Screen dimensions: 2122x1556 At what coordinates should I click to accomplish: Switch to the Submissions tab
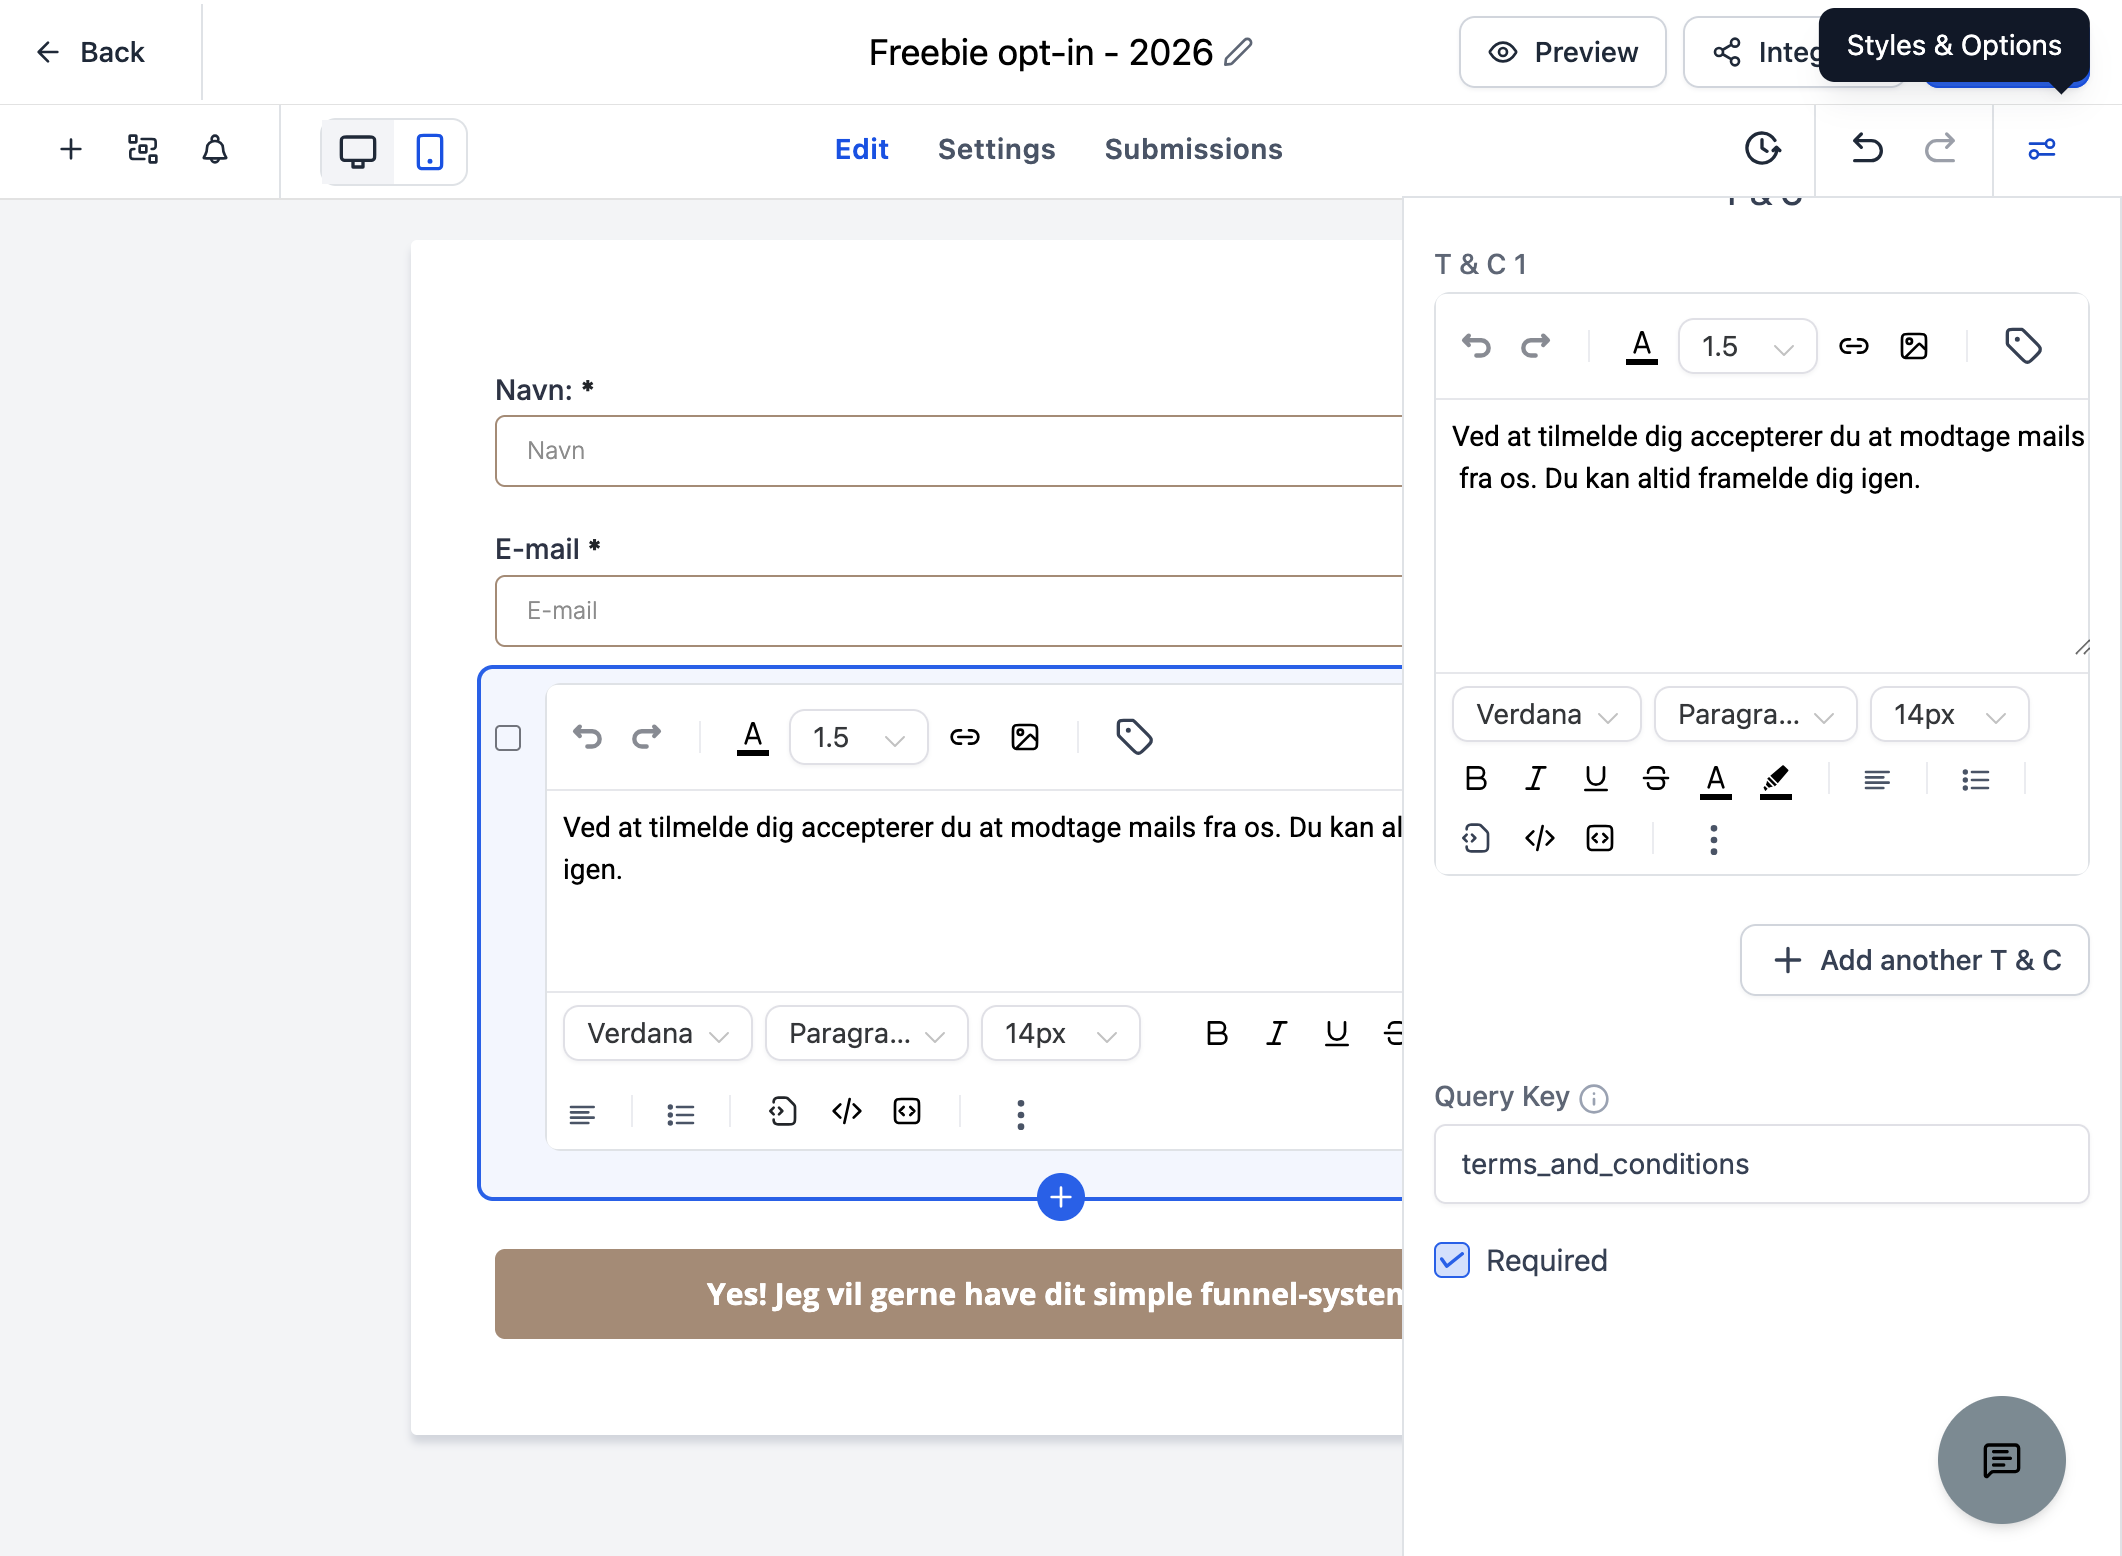1193,149
